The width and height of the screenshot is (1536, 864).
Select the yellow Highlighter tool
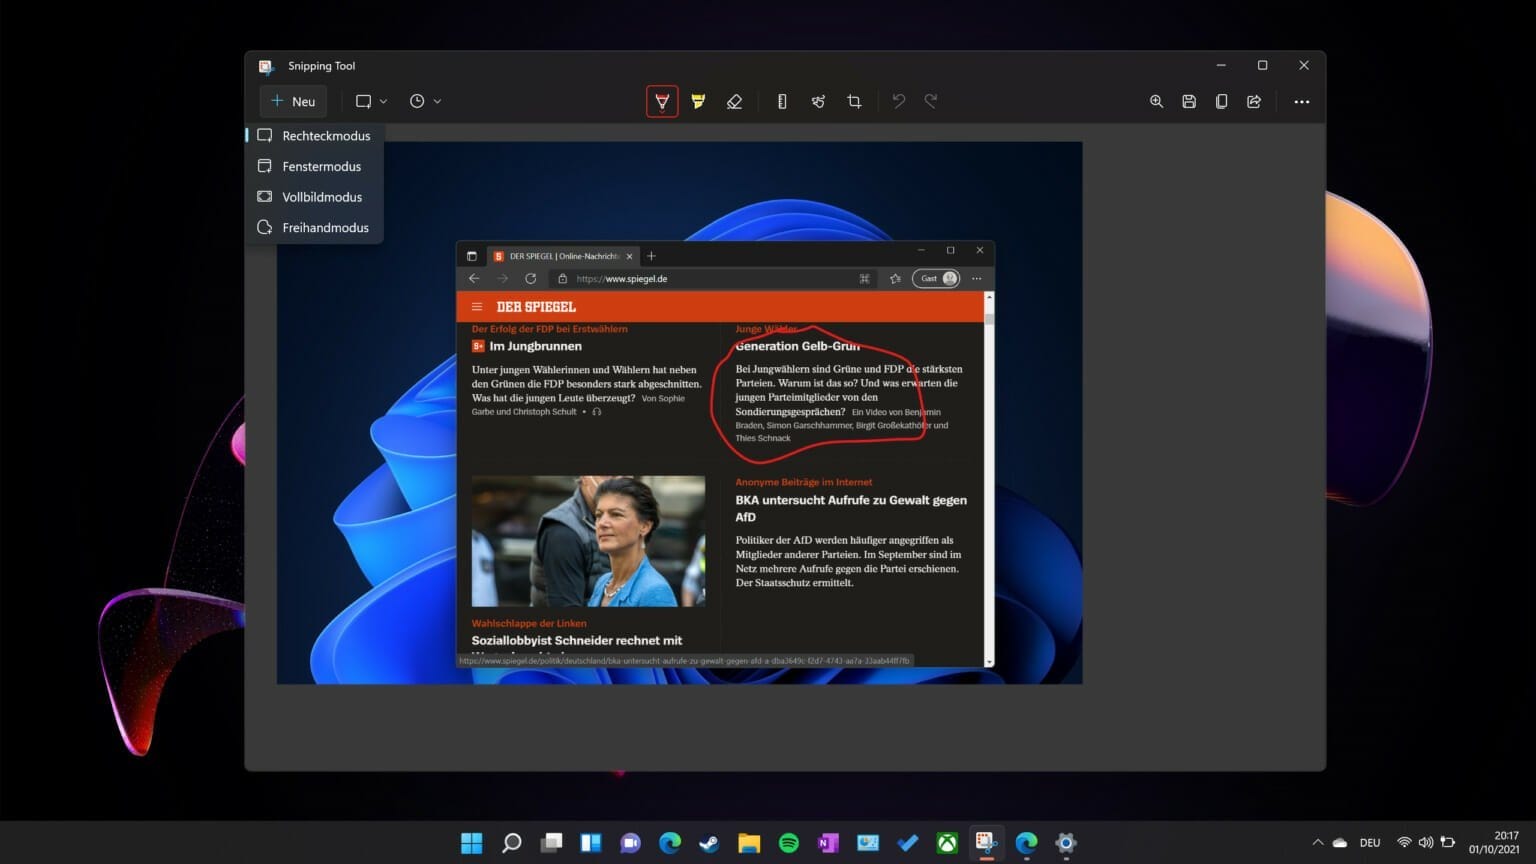coord(698,101)
